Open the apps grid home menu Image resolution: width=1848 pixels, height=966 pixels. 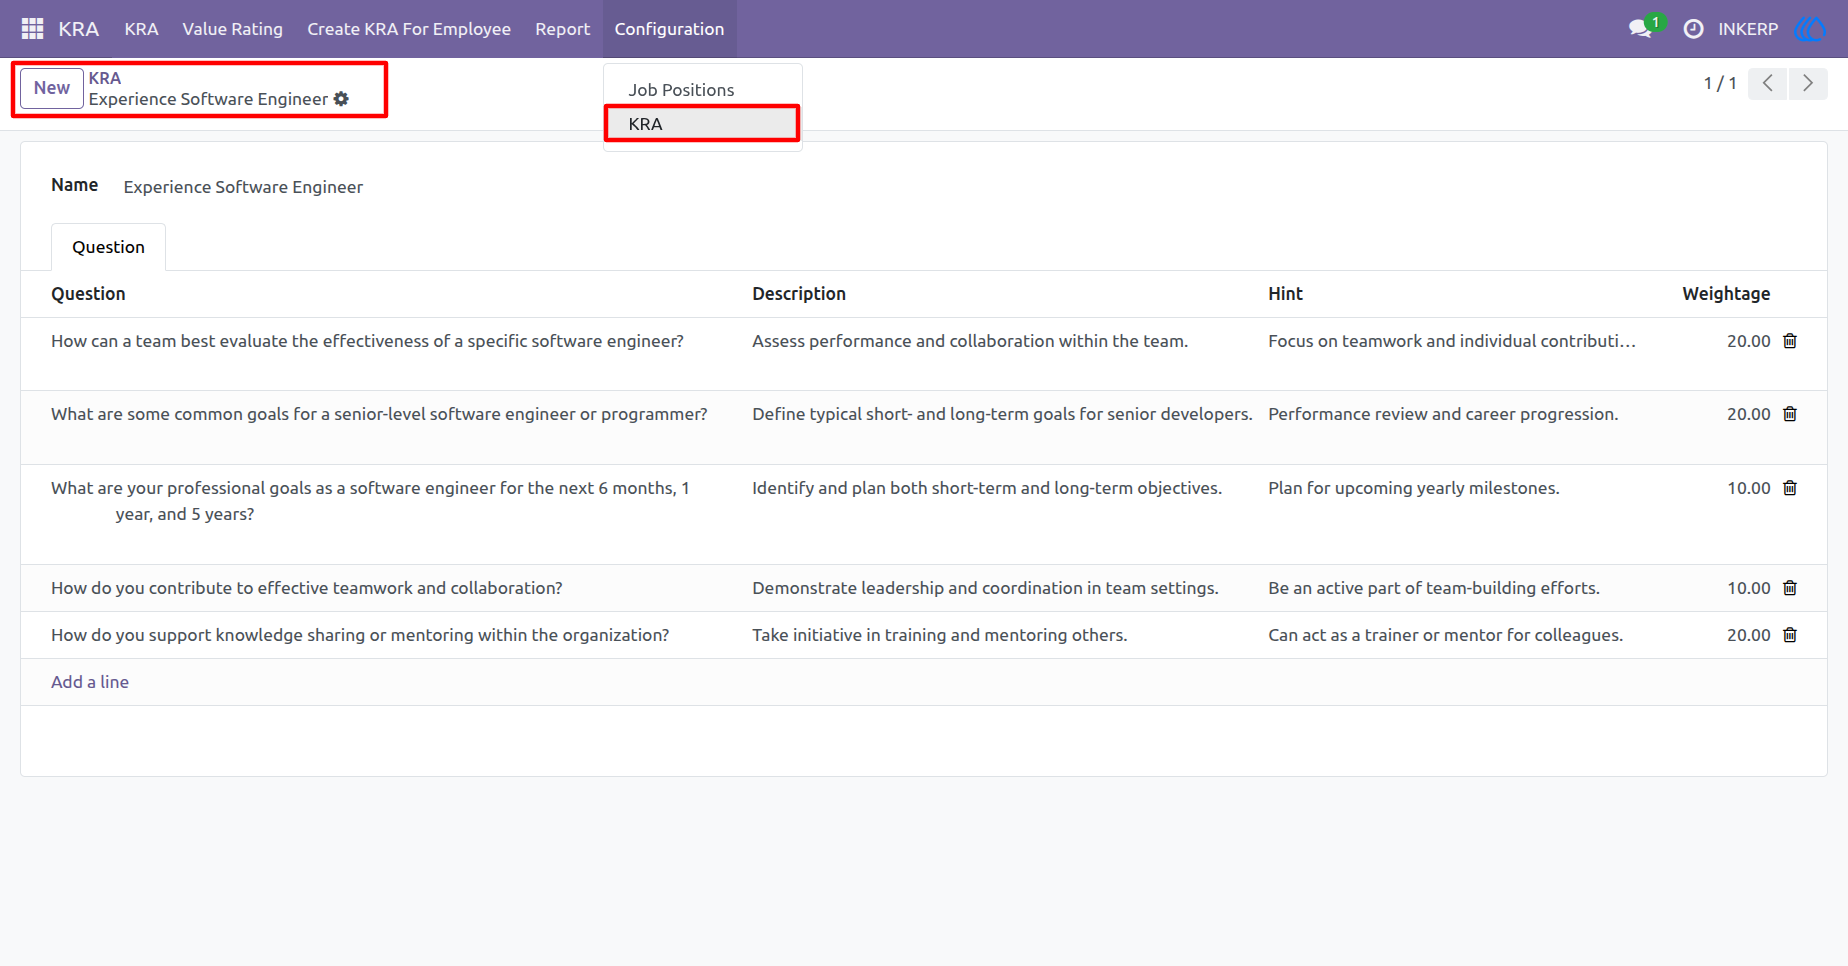[32, 29]
